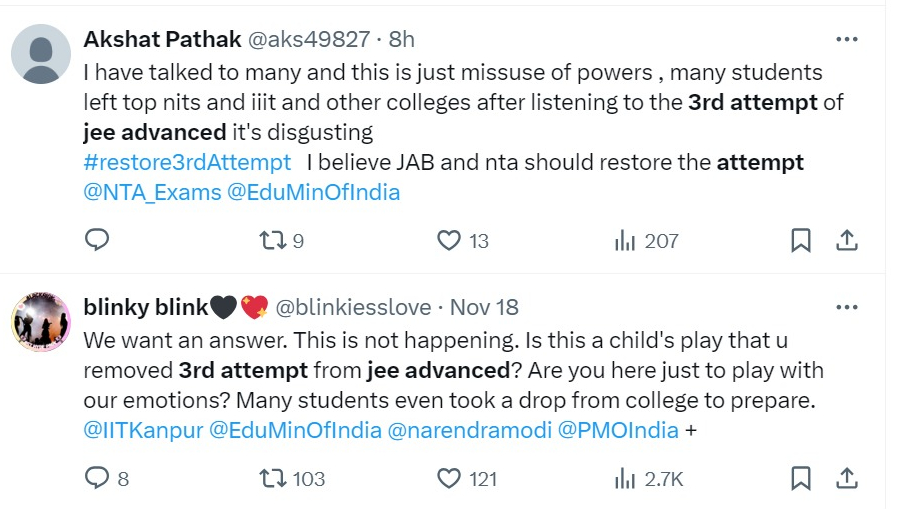Image resolution: width=903 pixels, height=509 pixels.
Task: Like blinky blink's tweet
Action: [450, 479]
